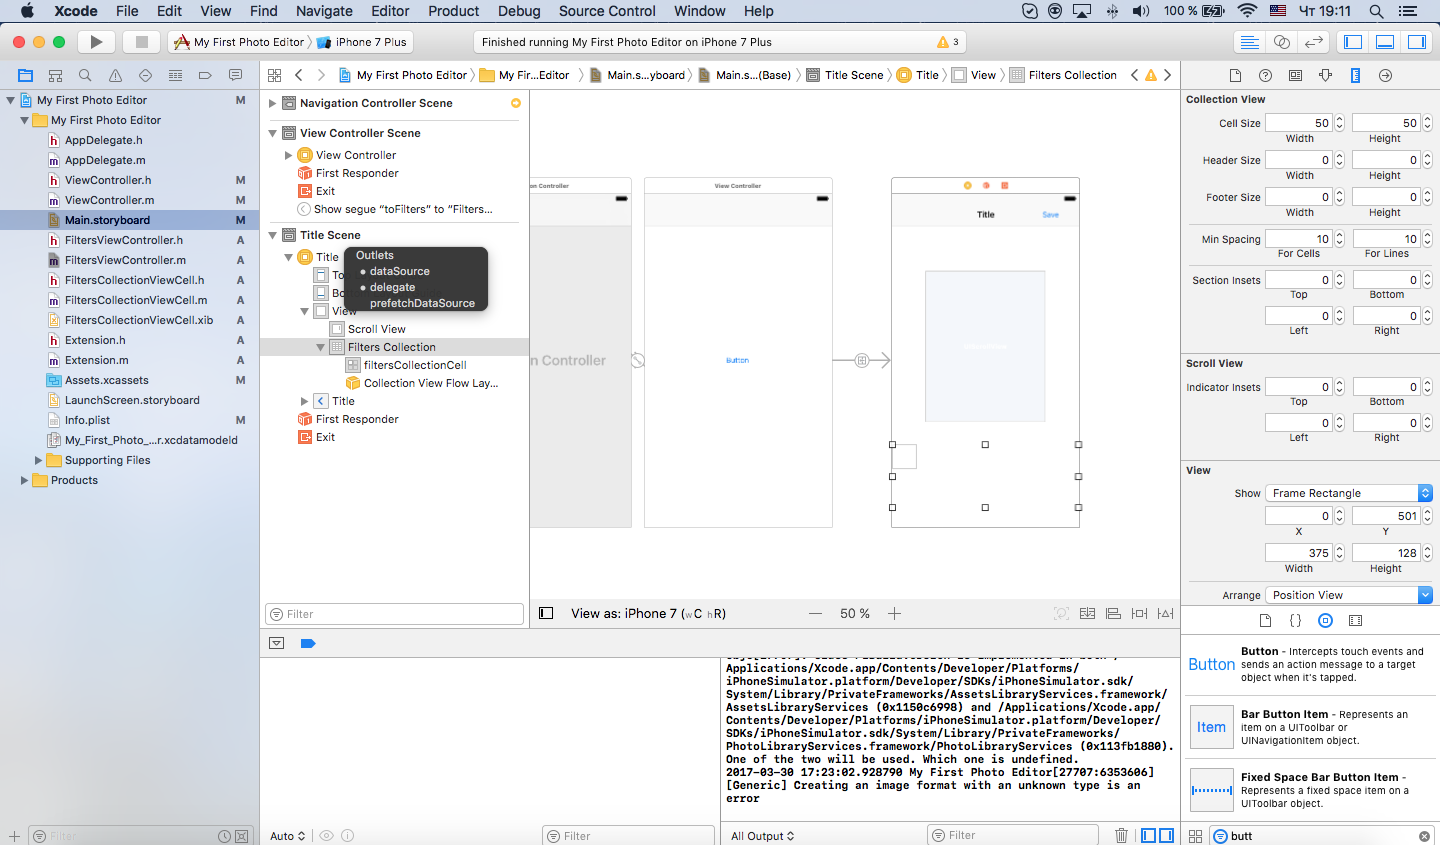Toggle breakpoints activation in debug bar
Image resolution: width=1440 pixels, height=845 pixels.
(x=308, y=643)
